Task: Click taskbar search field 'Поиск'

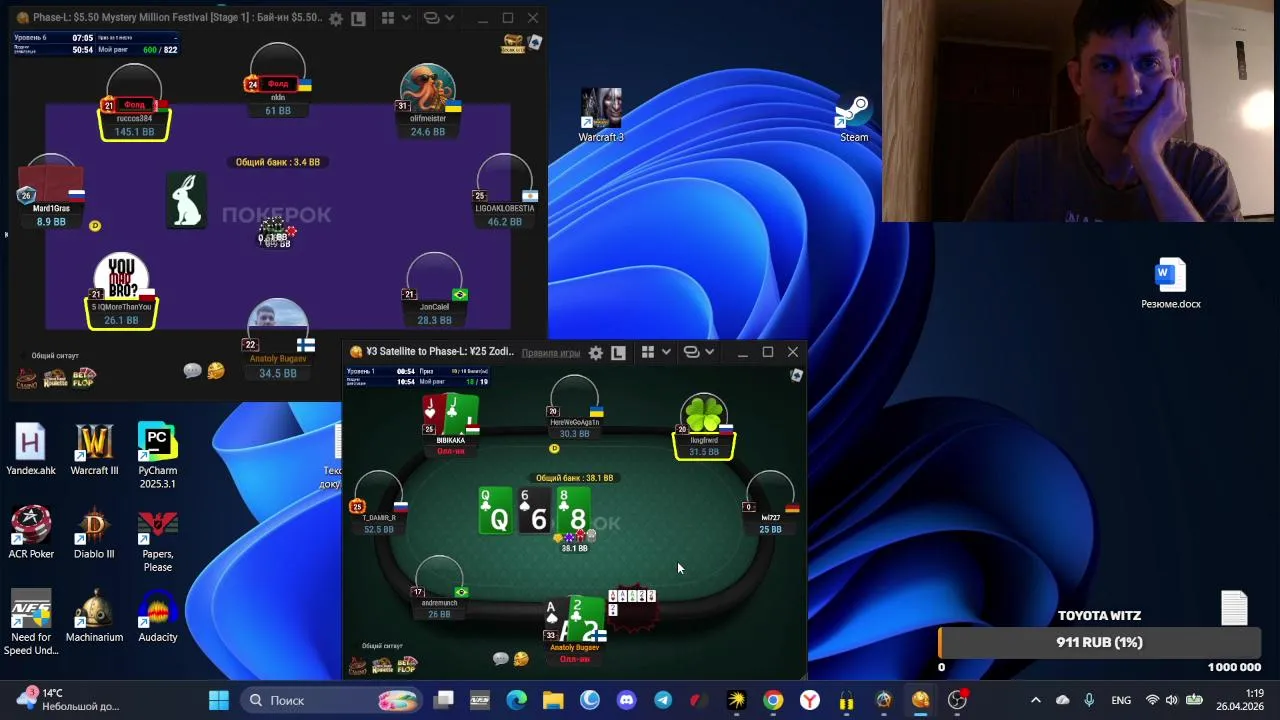Action: (332, 700)
